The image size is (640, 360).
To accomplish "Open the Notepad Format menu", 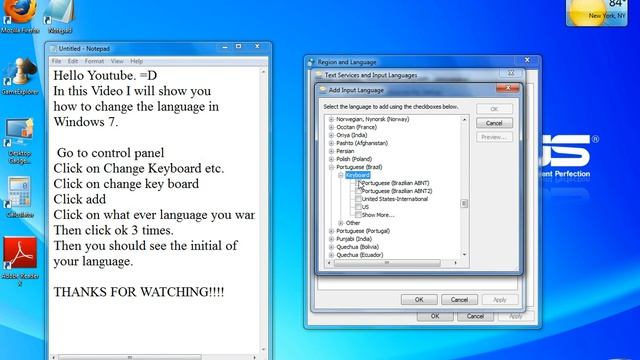I will 94,61.
